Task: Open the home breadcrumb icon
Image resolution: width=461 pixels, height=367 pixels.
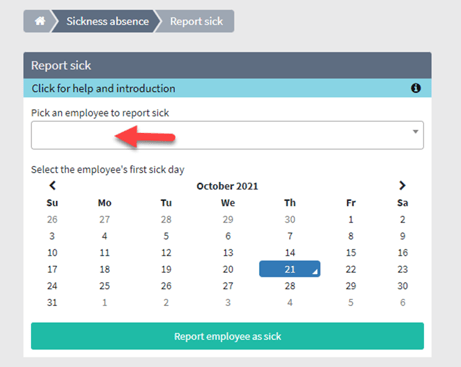Action: [40, 21]
